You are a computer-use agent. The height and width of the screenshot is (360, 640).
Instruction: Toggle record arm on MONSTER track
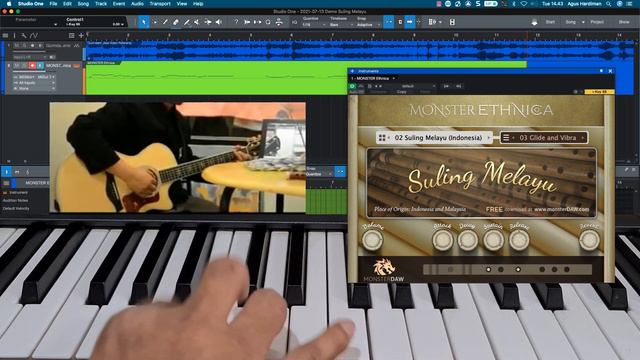(32, 66)
